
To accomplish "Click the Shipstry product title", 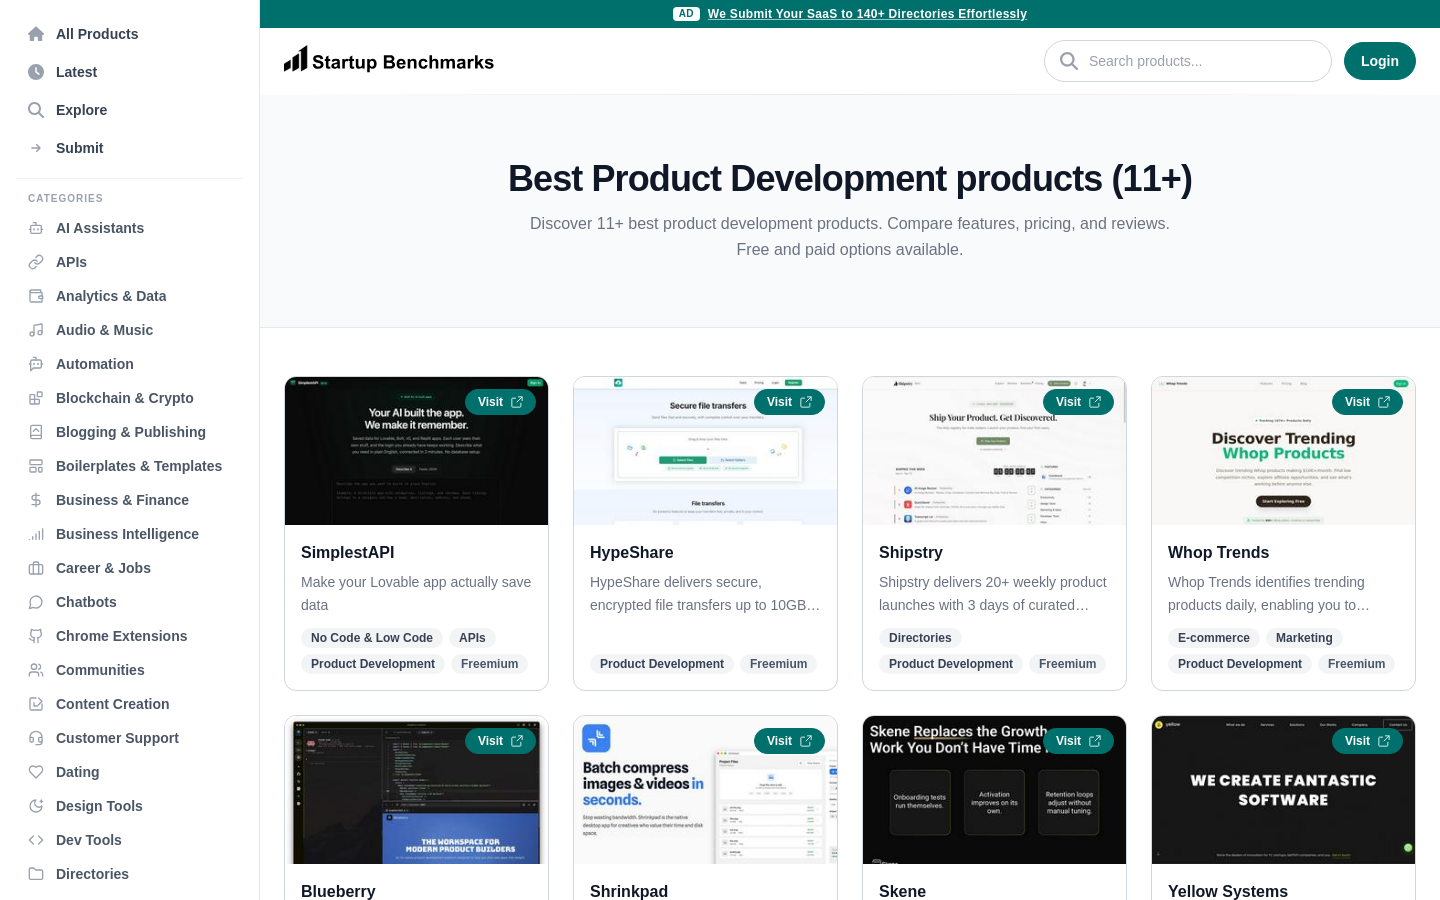I will pos(911,552).
